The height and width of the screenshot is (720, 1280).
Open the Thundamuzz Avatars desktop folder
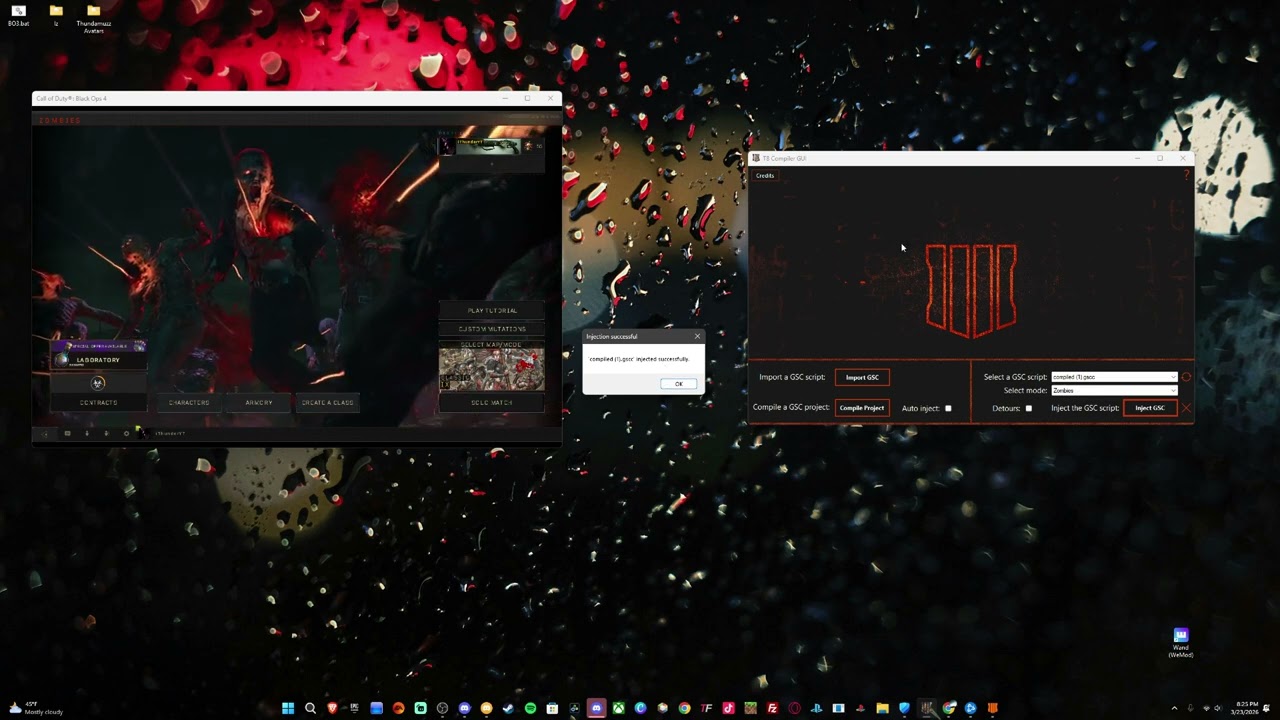pyautogui.click(x=93, y=19)
